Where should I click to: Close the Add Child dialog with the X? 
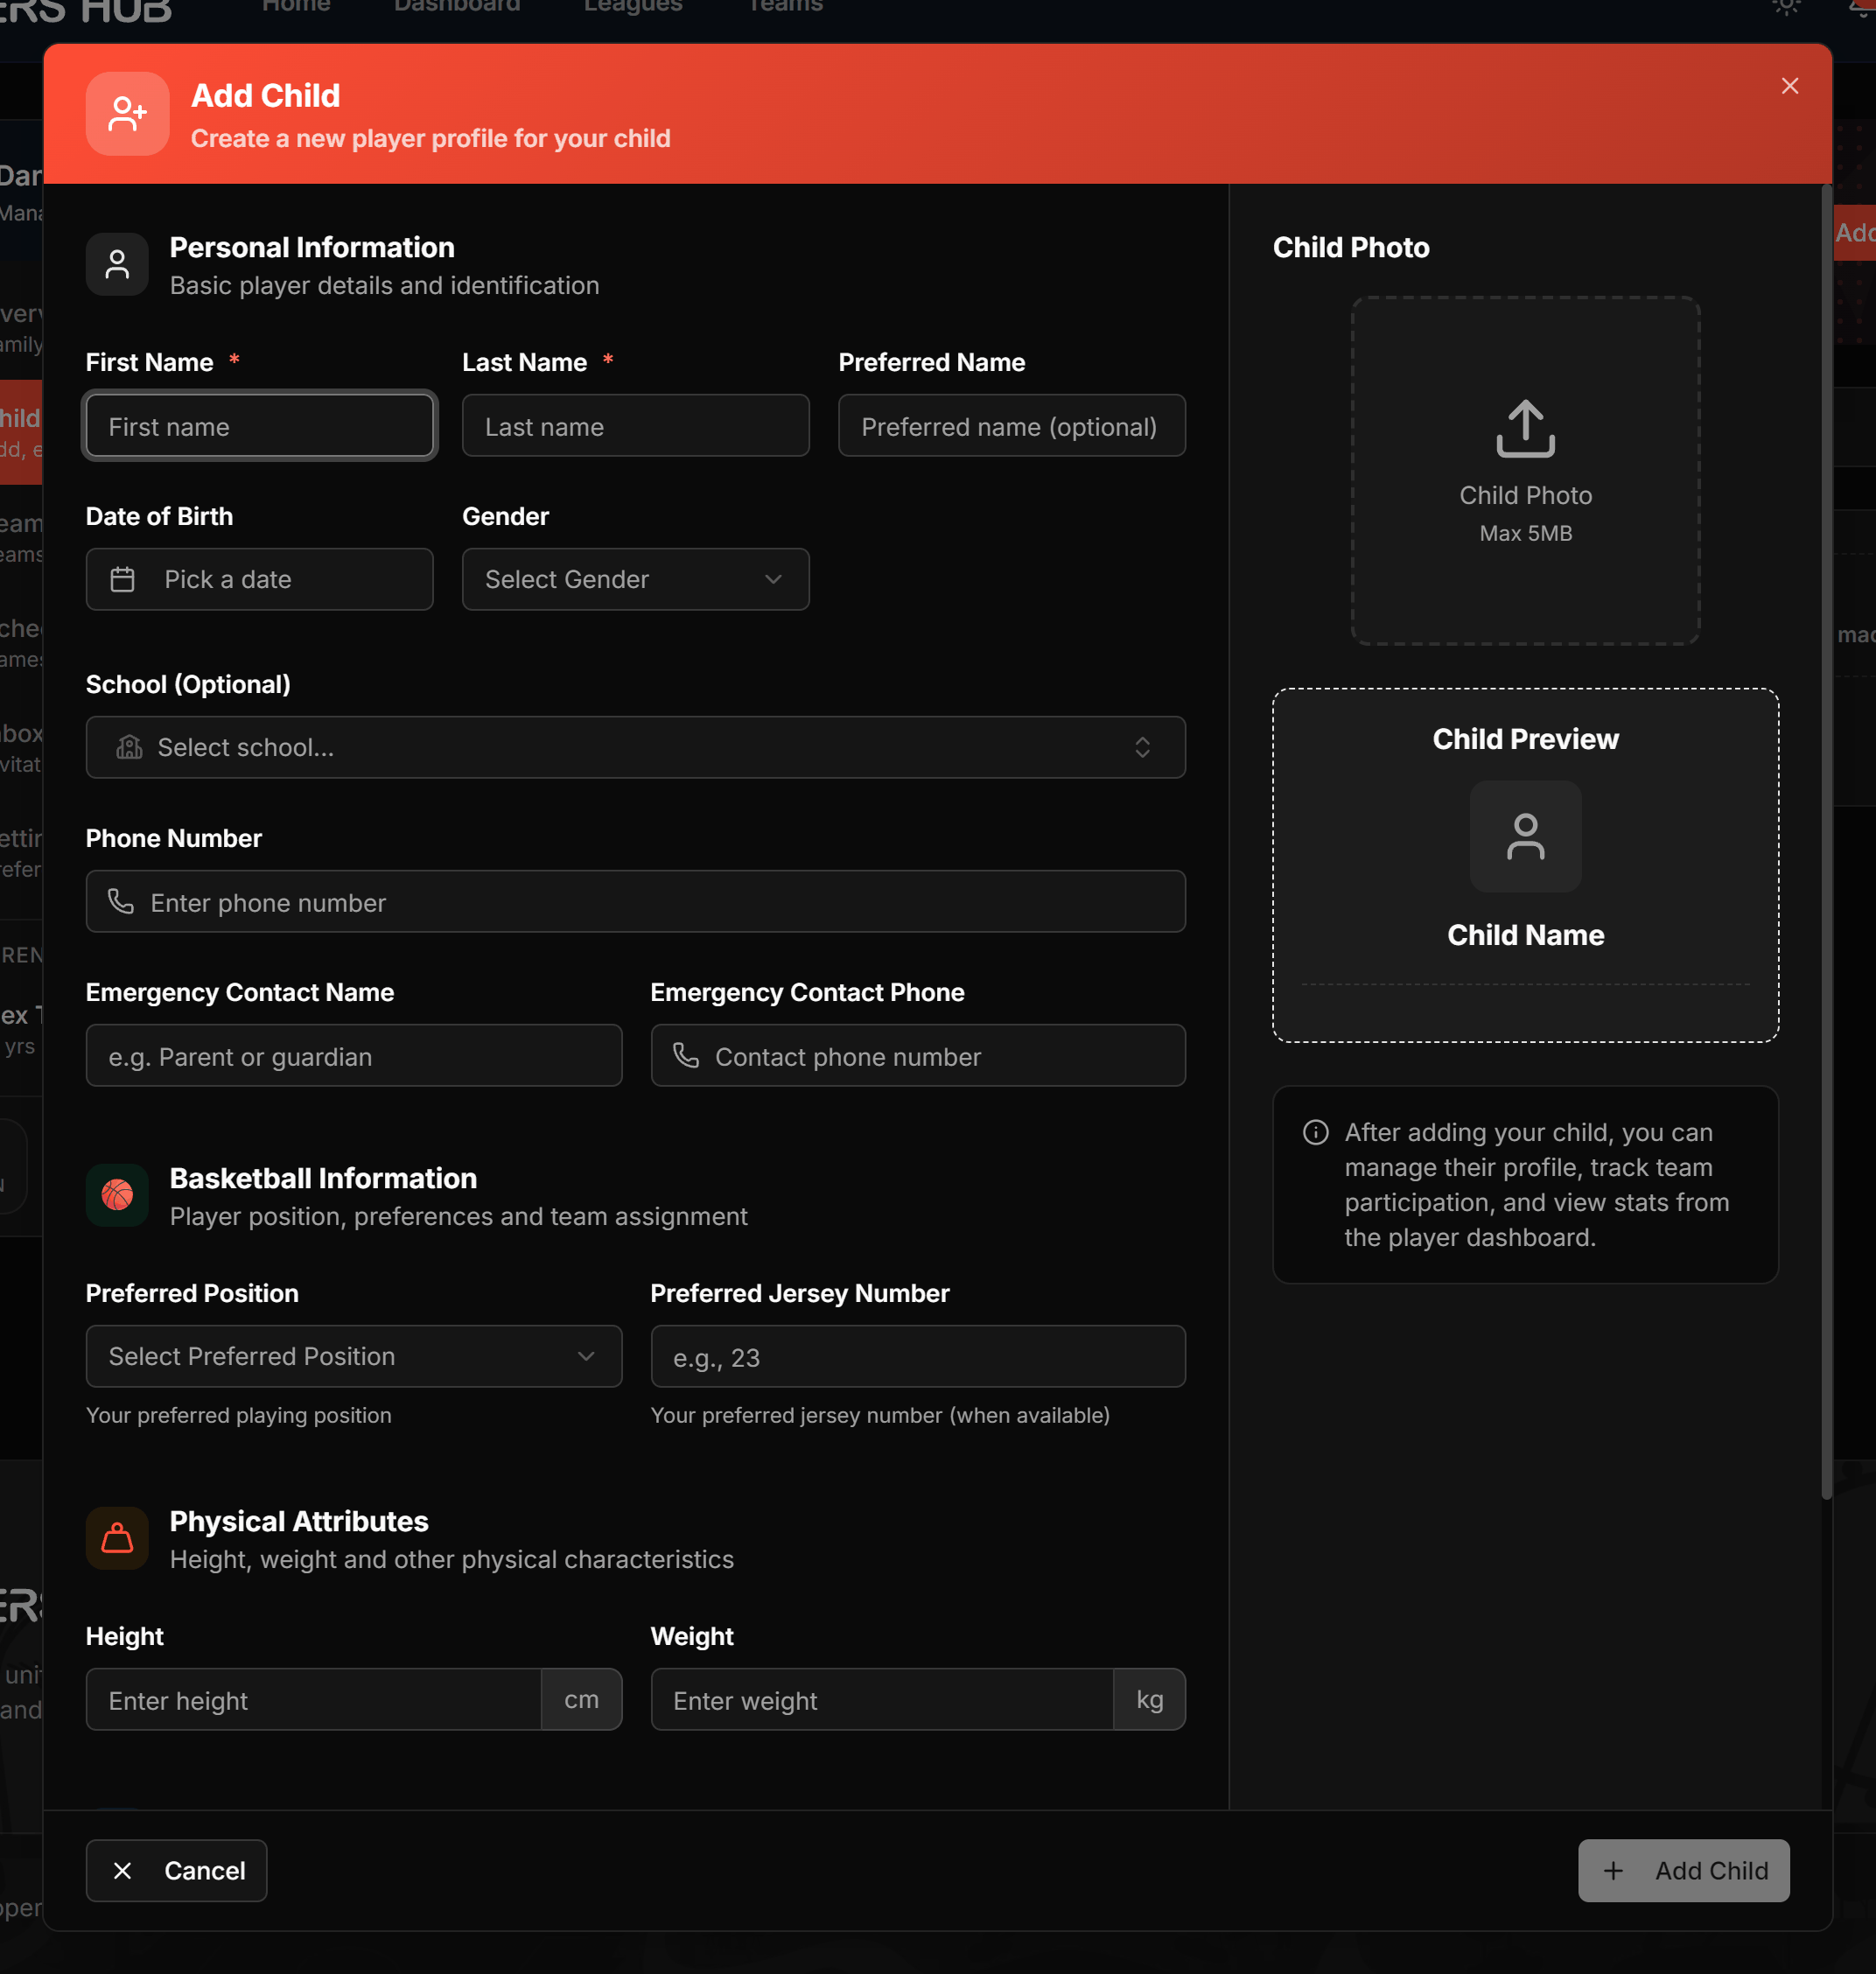pos(1789,86)
